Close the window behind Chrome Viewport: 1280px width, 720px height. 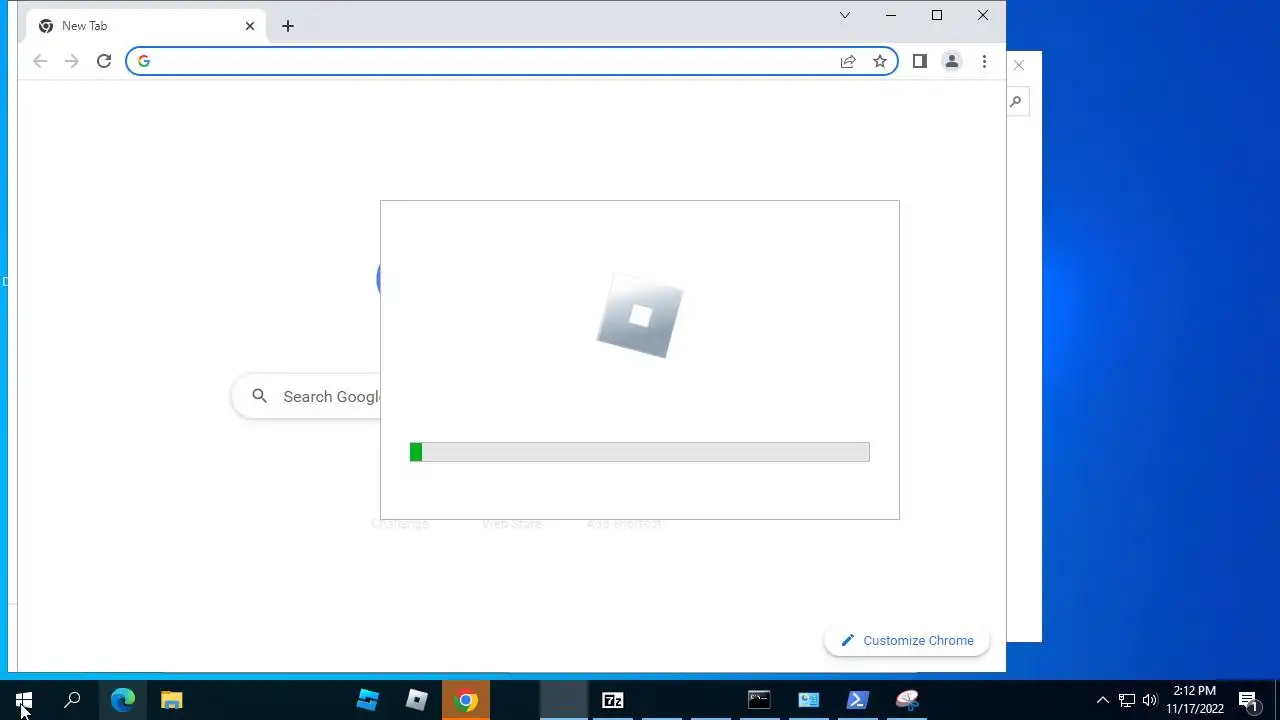(1019, 65)
